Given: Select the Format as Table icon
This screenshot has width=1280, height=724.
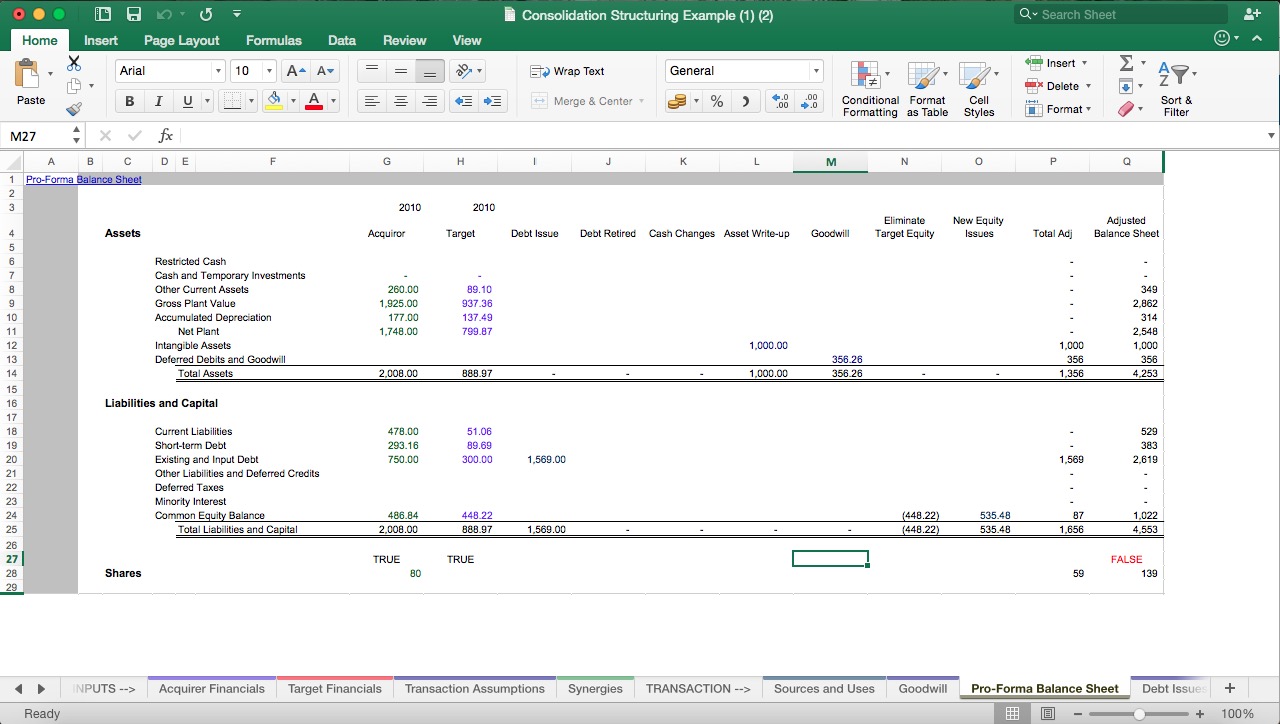Looking at the screenshot, I should [x=926, y=88].
